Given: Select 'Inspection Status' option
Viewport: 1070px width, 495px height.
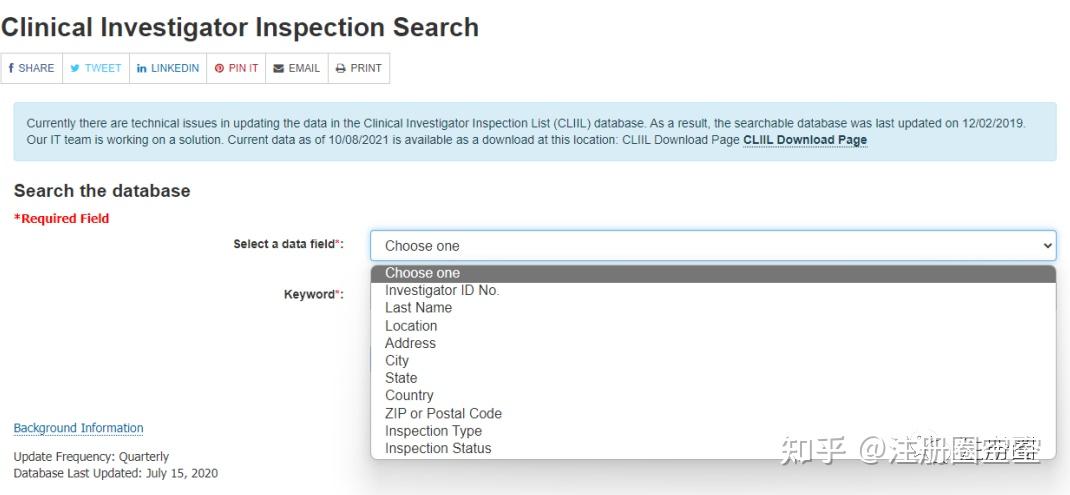Looking at the screenshot, I should [x=438, y=448].
